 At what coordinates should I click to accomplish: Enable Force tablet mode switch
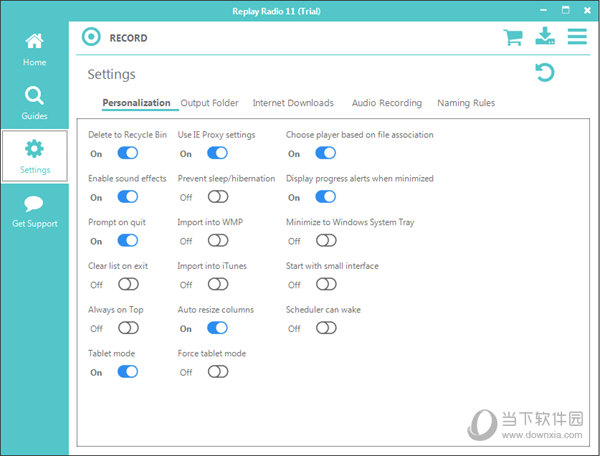[218, 371]
